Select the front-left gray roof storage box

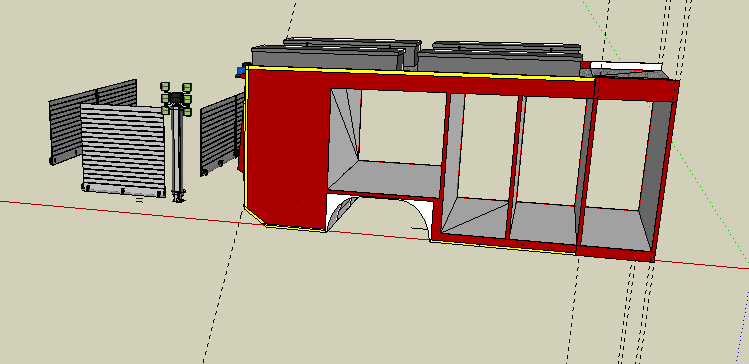click(329, 57)
